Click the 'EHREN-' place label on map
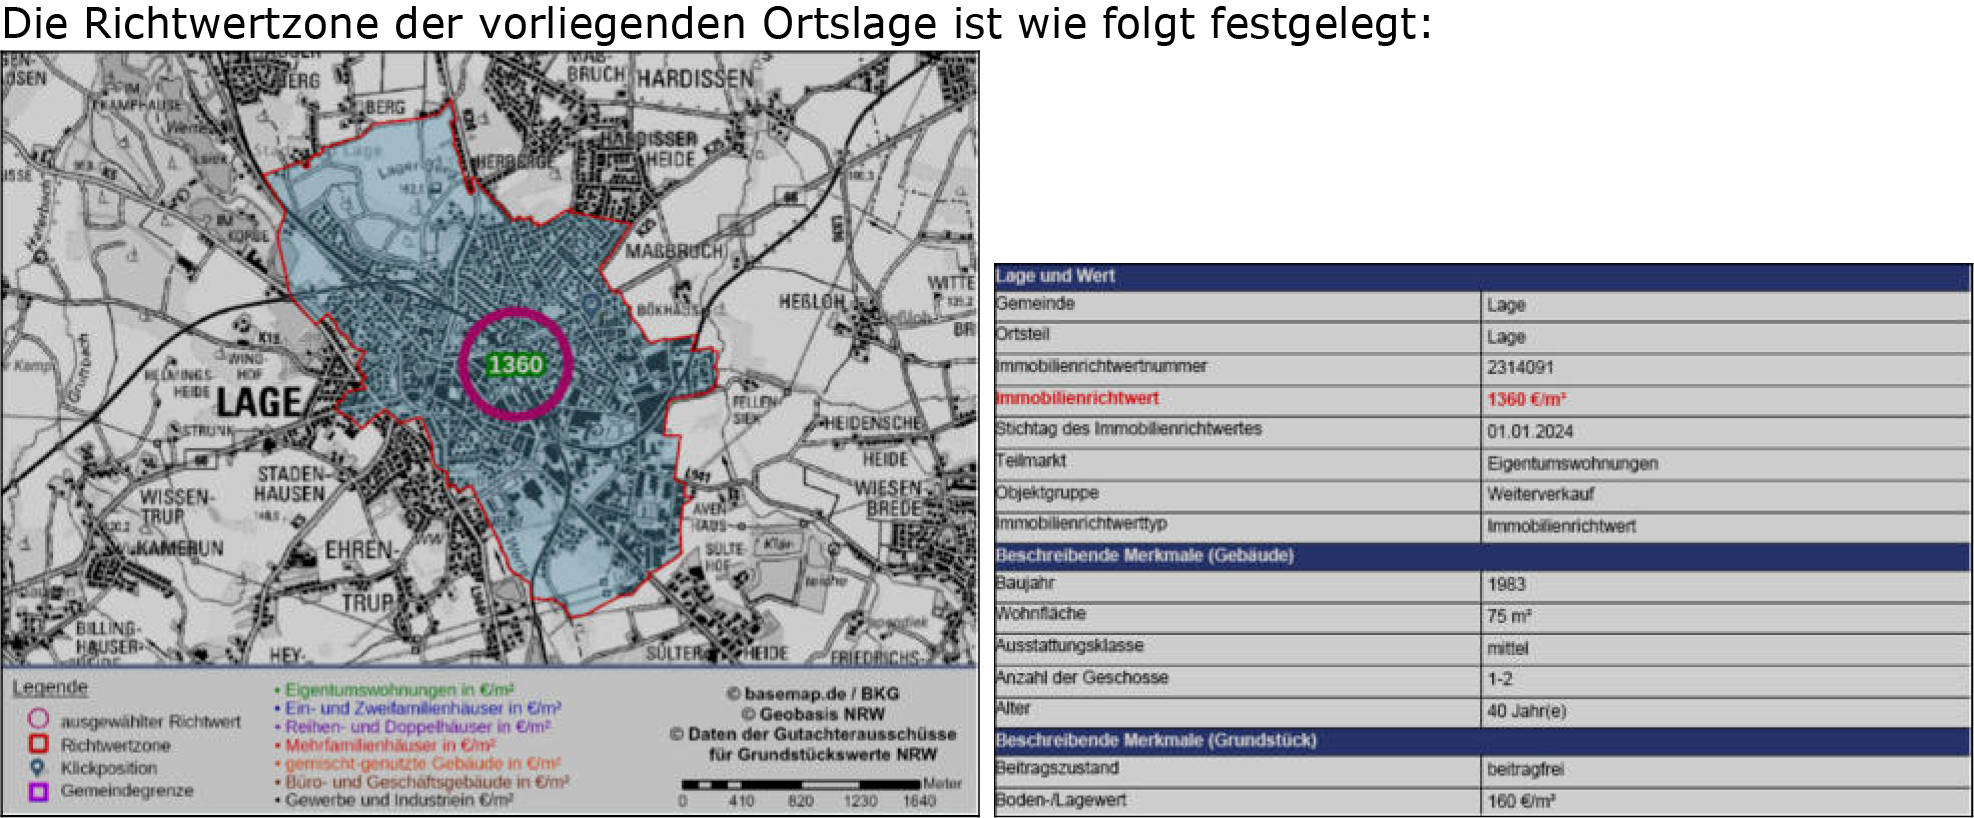 [x=361, y=551]
